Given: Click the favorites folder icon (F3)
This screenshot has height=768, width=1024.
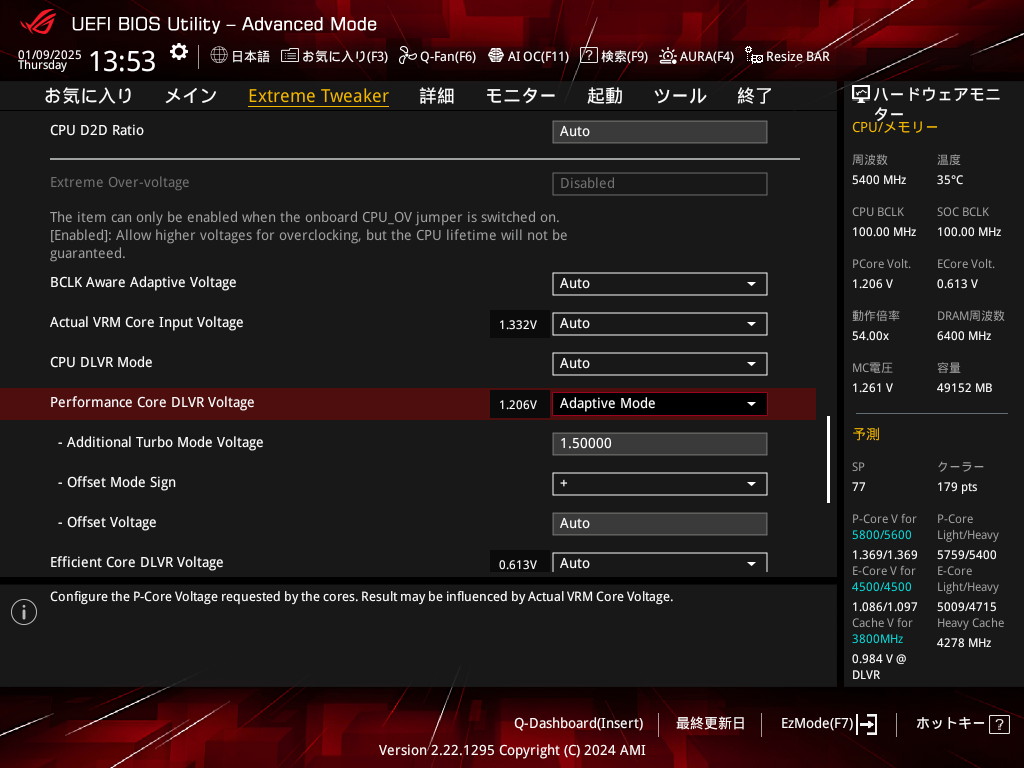Looking at the screenshot, I should tap(290, 56).
